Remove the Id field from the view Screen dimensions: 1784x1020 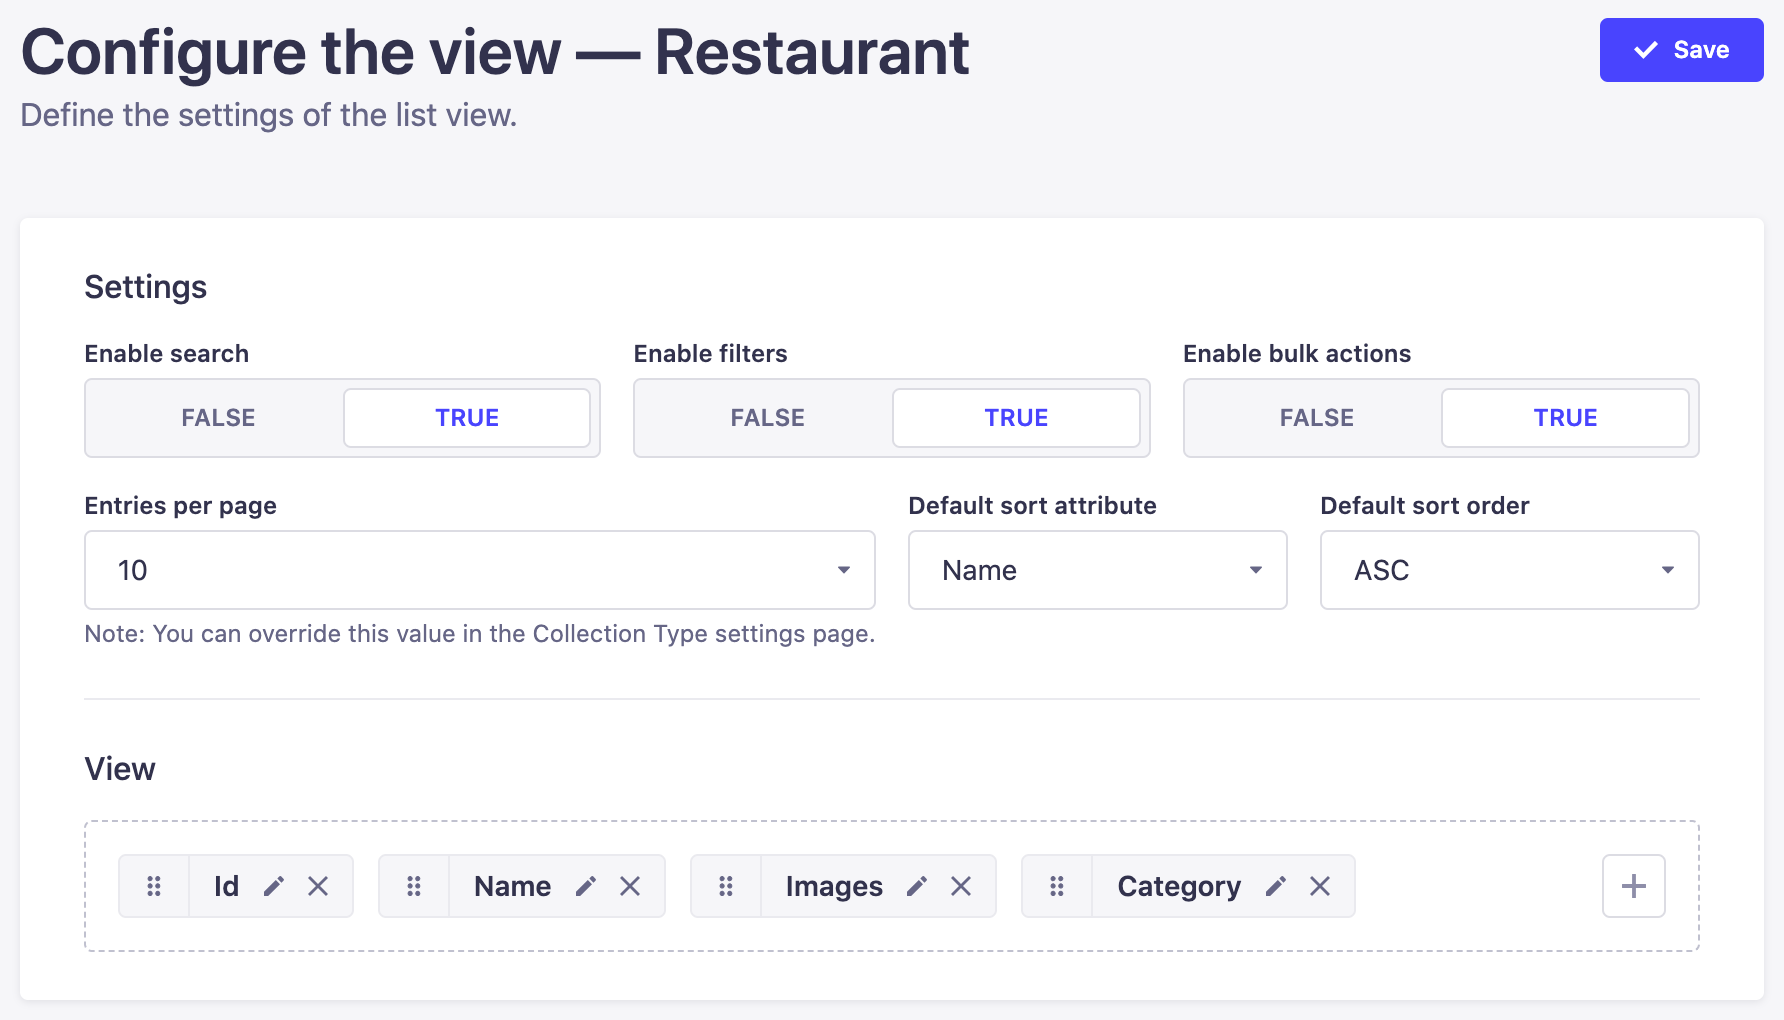coord(319,886)
